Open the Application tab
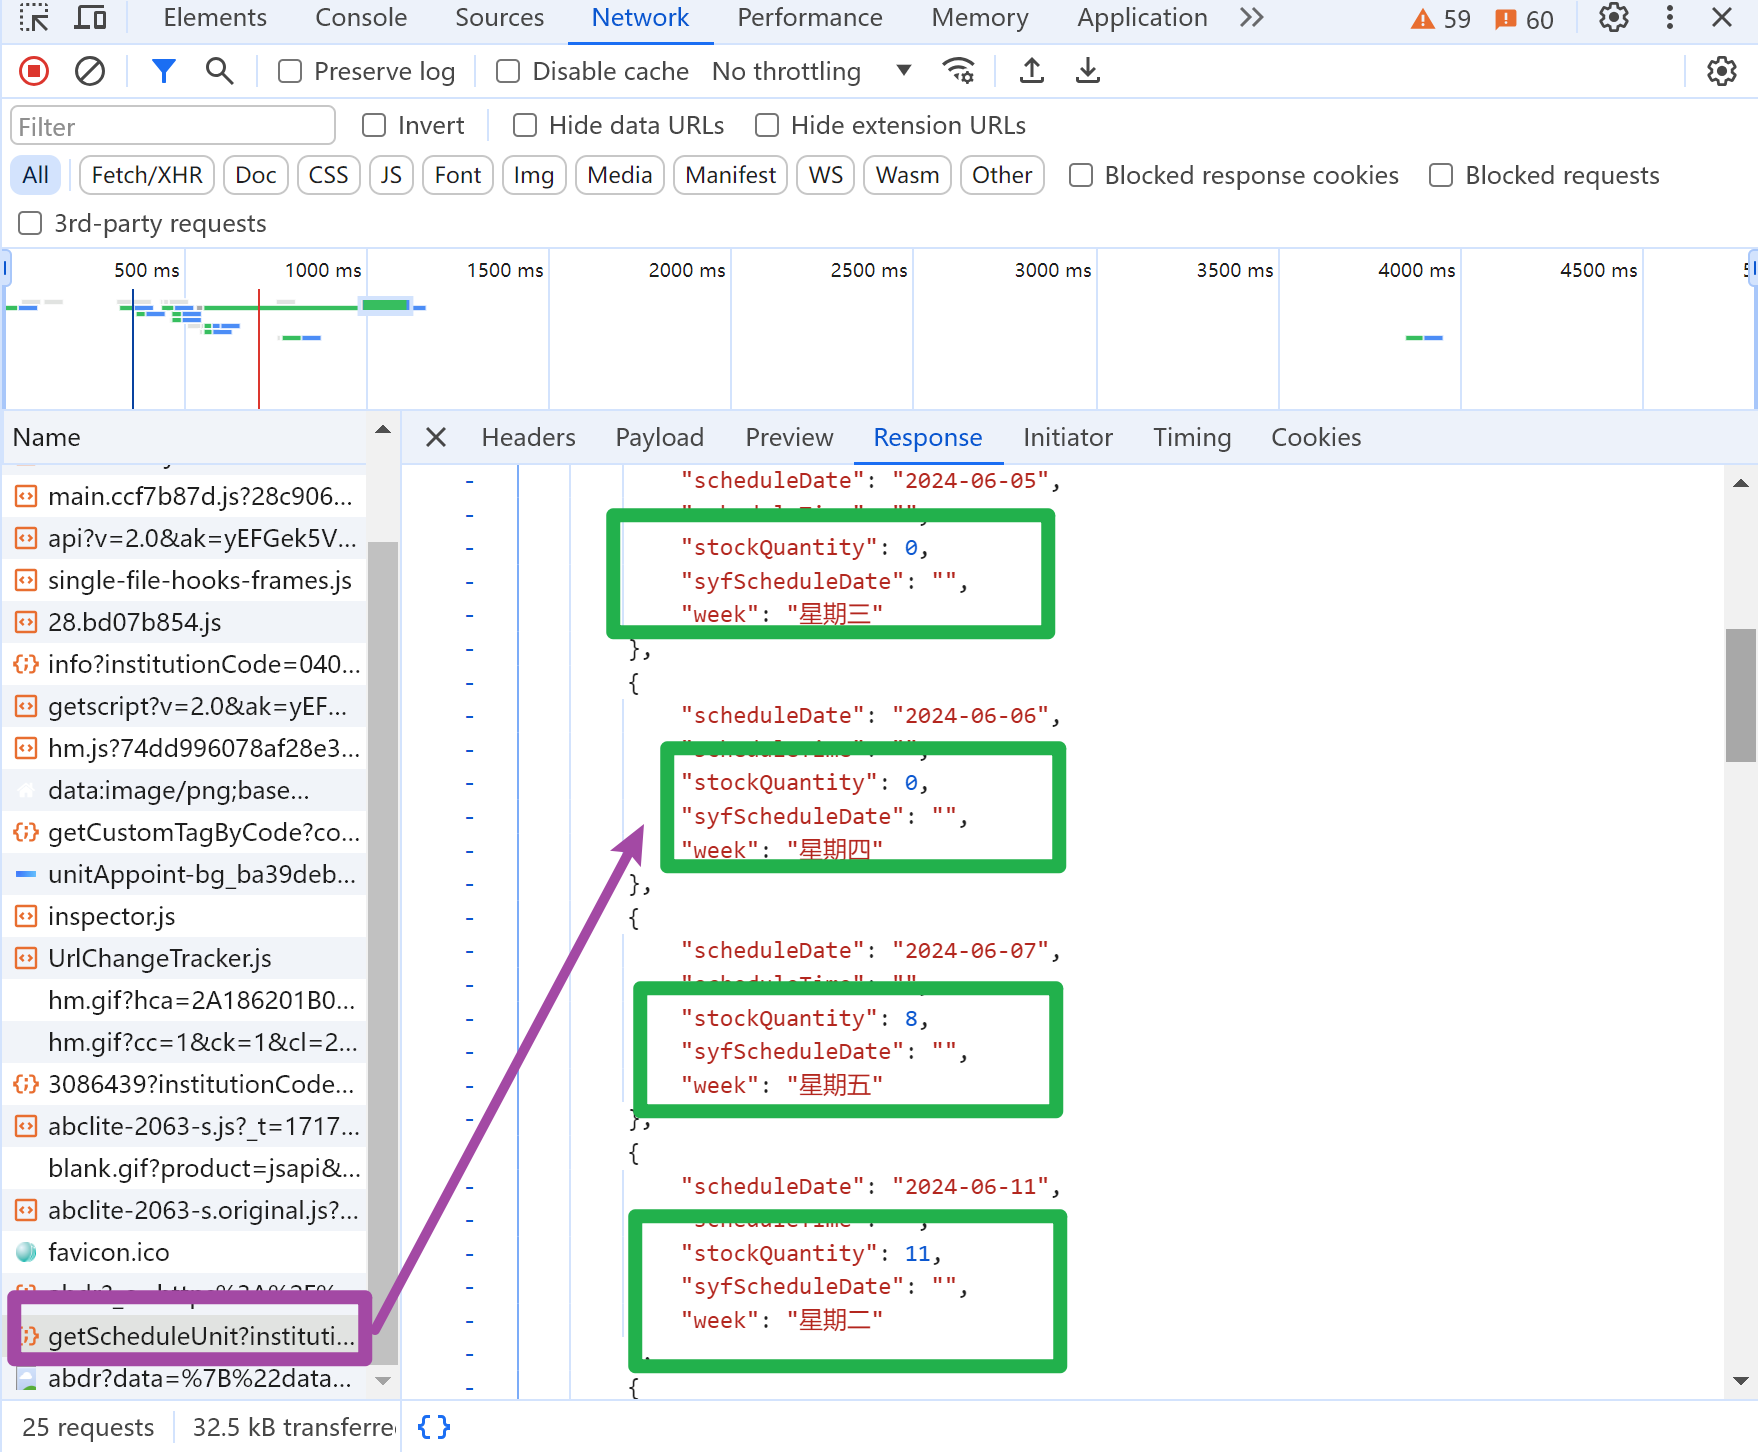1758x1452 pixels. pyautogui.click(x=1142, y=18)
